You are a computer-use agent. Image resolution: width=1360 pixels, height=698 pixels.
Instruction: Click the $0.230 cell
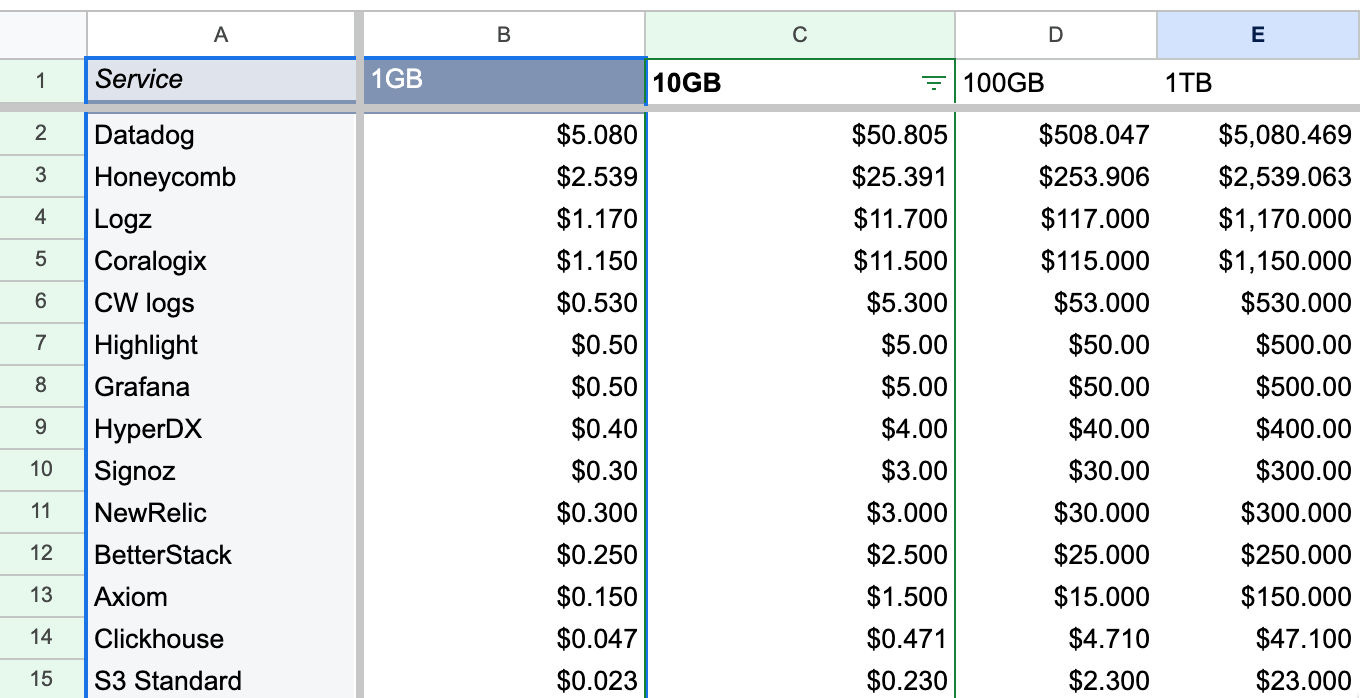801,680
